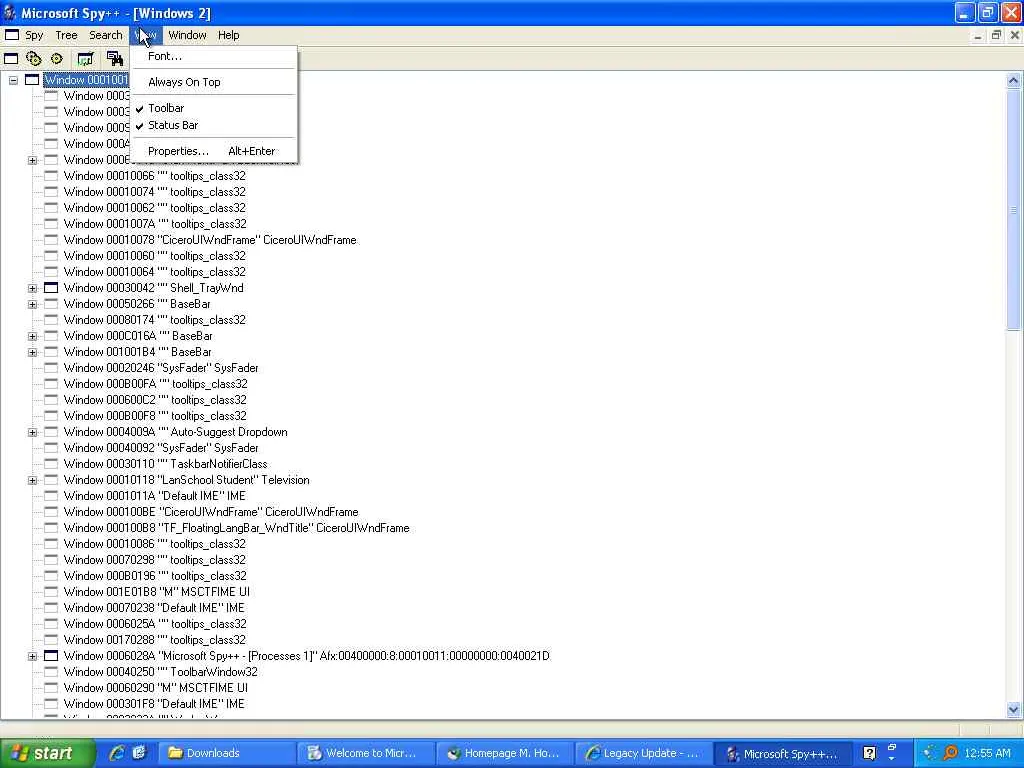Open the Window menu
Image resolution: width=1024 pixels, height=768 pixels.
pyautogui.click(x=187, y=35)
